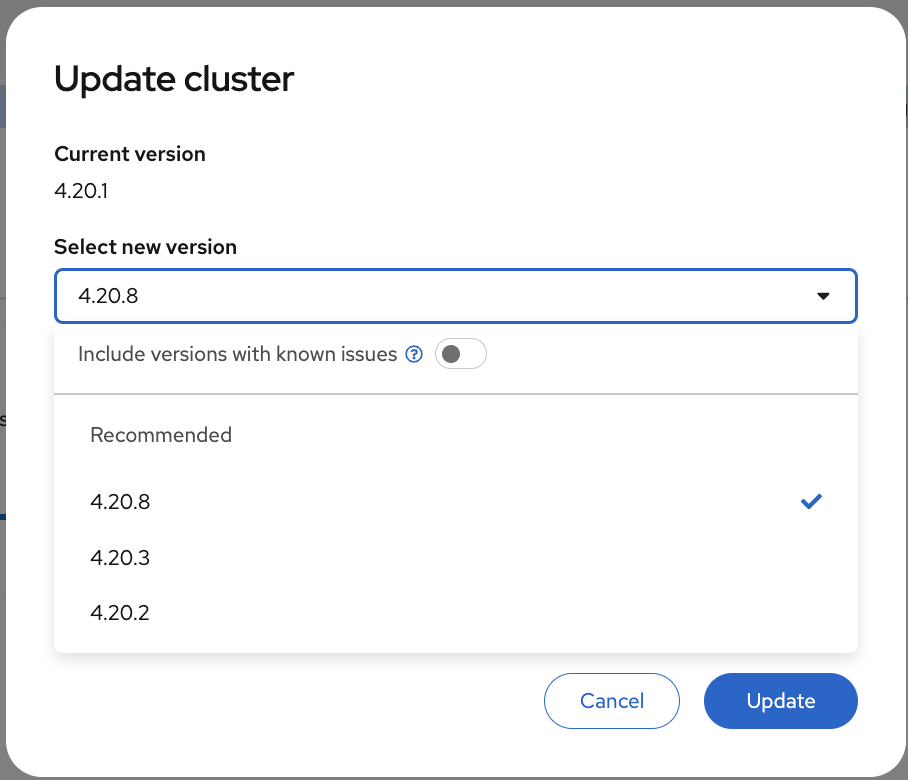908x780 pixels.
Task: Click the Update button to confirm
Action: (780, 701)
